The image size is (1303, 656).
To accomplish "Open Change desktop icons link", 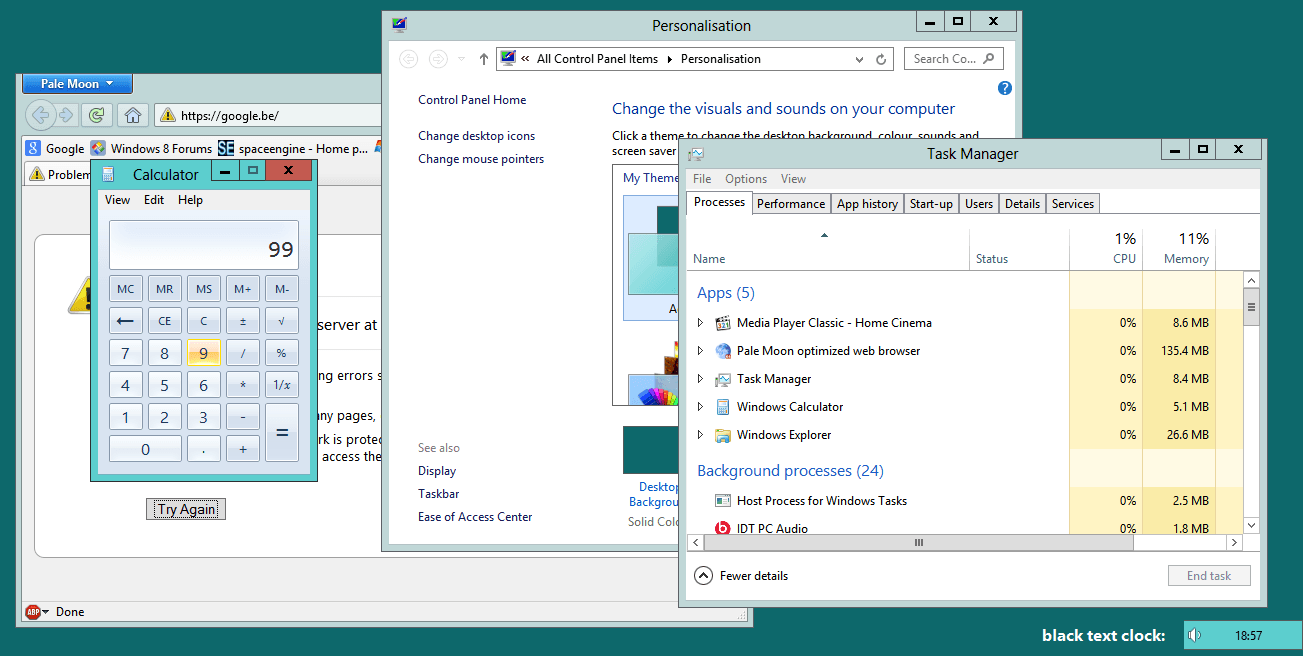I will (x=477, y=136).
